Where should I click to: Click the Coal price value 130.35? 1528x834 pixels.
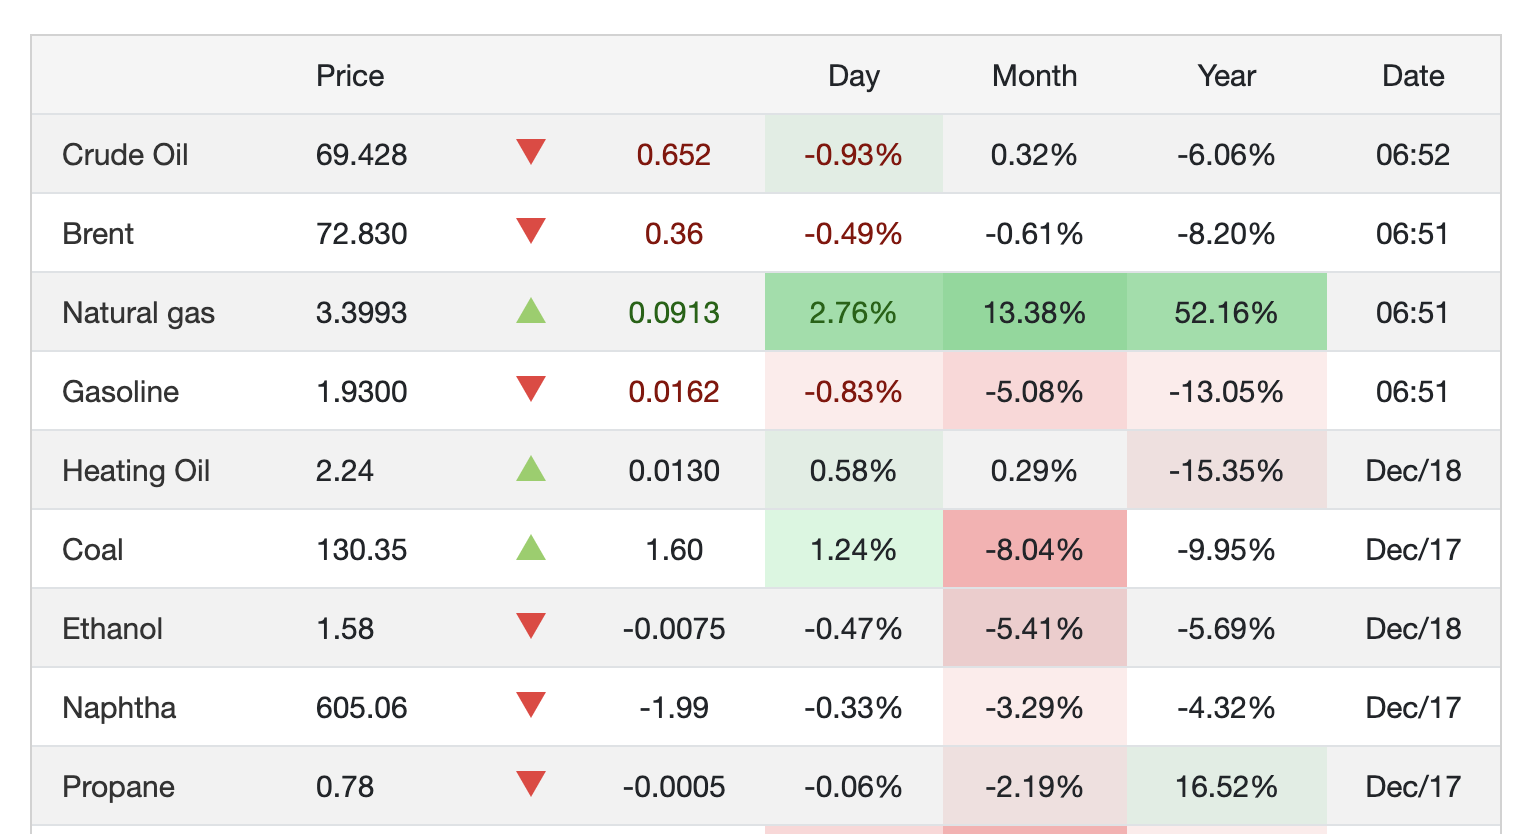click(x=361, y=550)
